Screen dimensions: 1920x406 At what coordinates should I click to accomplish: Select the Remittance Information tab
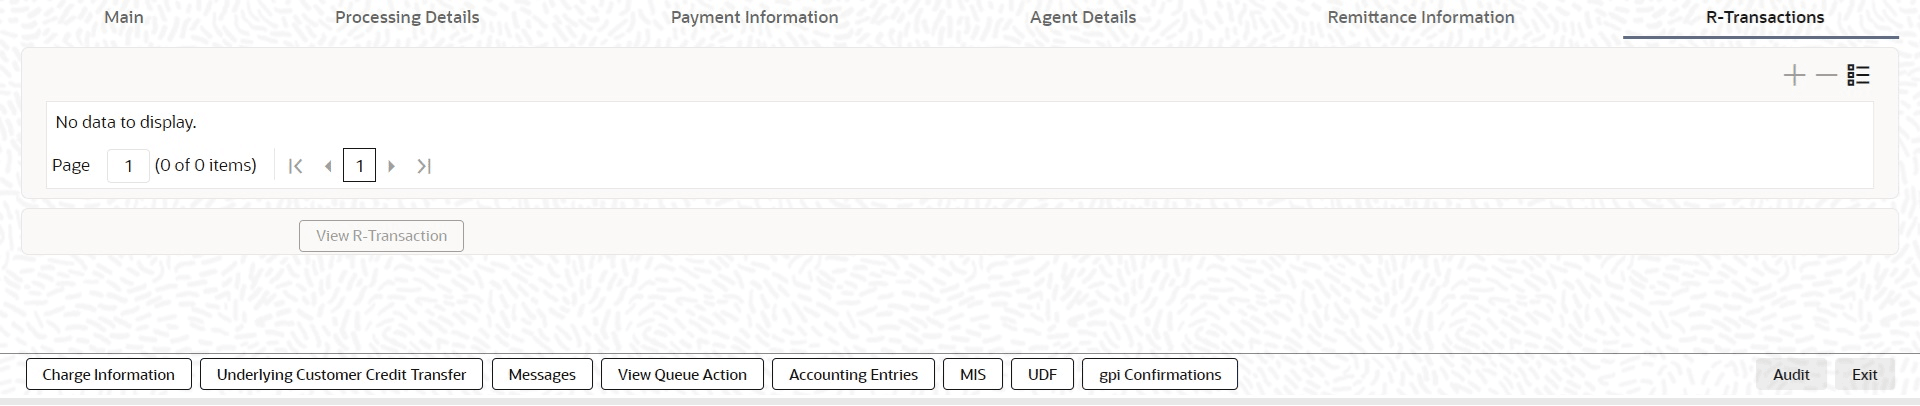pyautogui.click(x=1420, y=18)
